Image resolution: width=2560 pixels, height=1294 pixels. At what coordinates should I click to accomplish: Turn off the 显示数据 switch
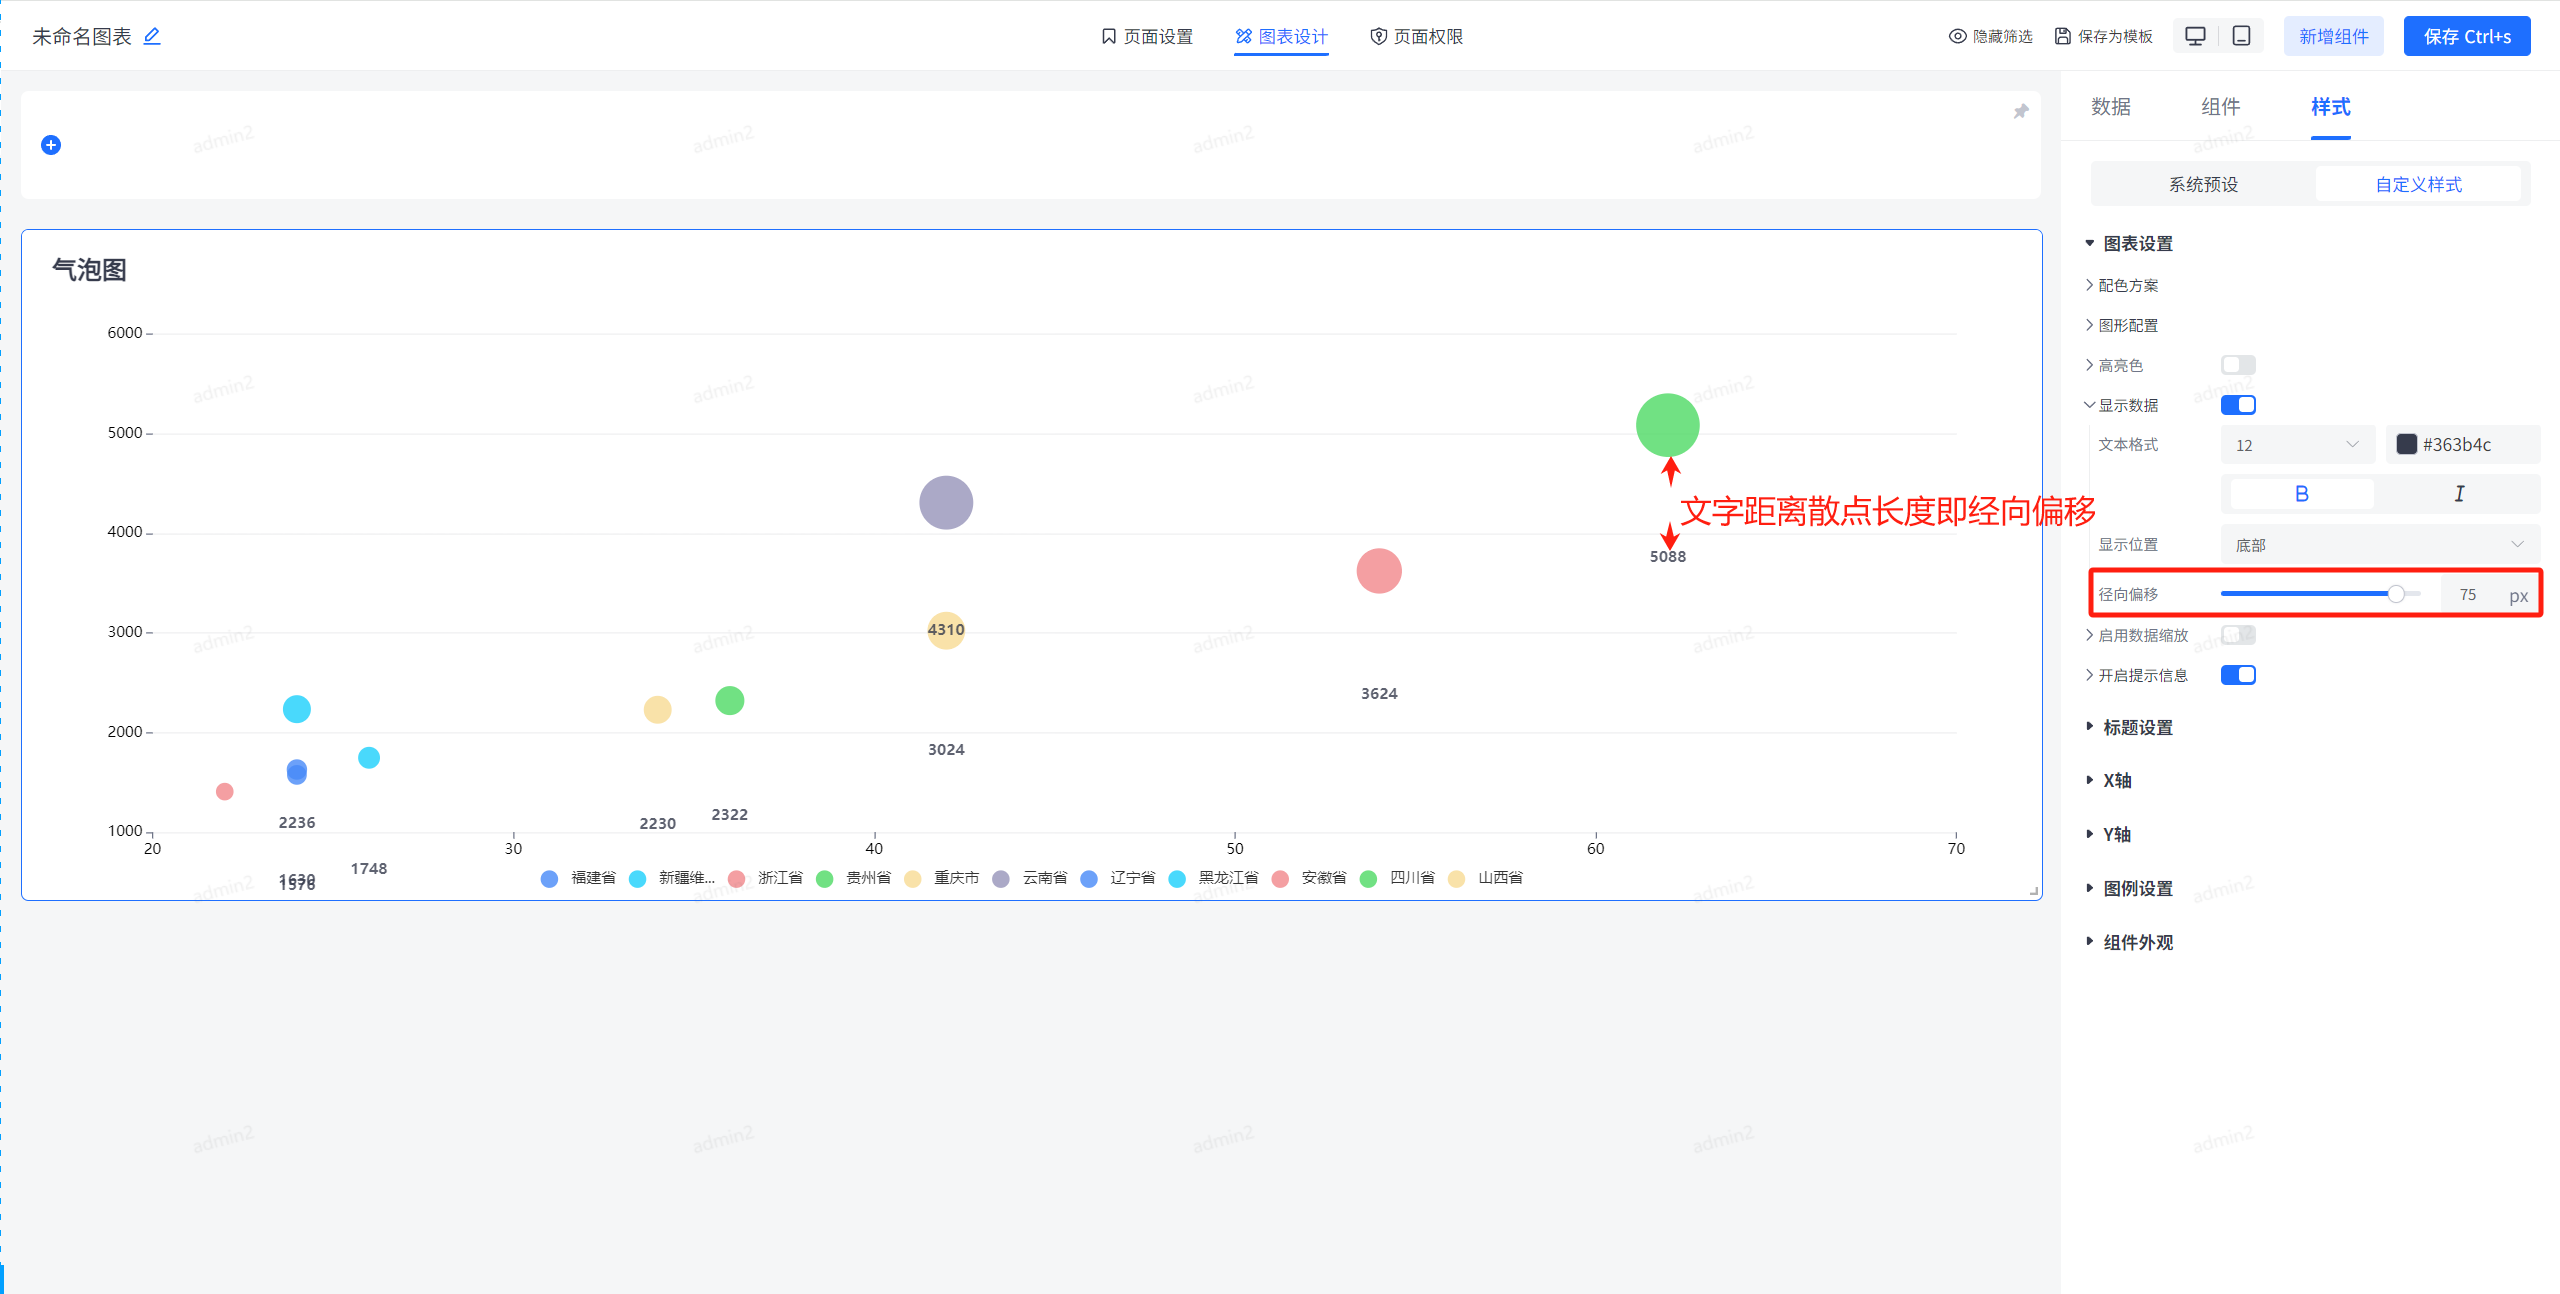2238,405
